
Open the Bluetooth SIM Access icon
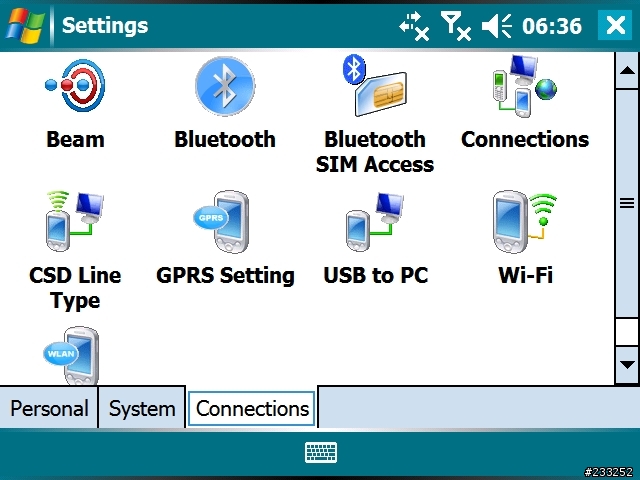pos(375,86)
